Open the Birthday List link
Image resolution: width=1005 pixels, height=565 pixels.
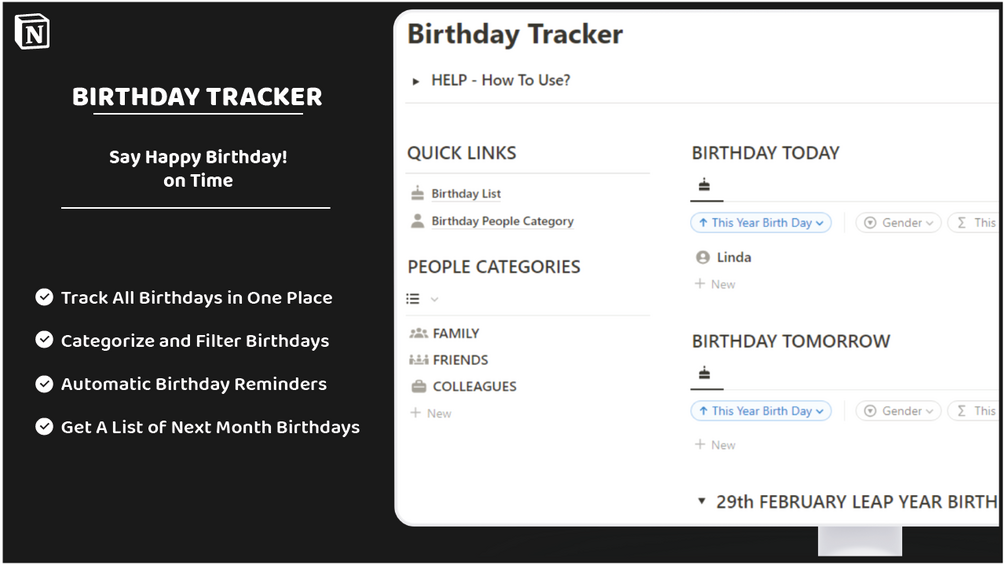[x=466, y=194]
